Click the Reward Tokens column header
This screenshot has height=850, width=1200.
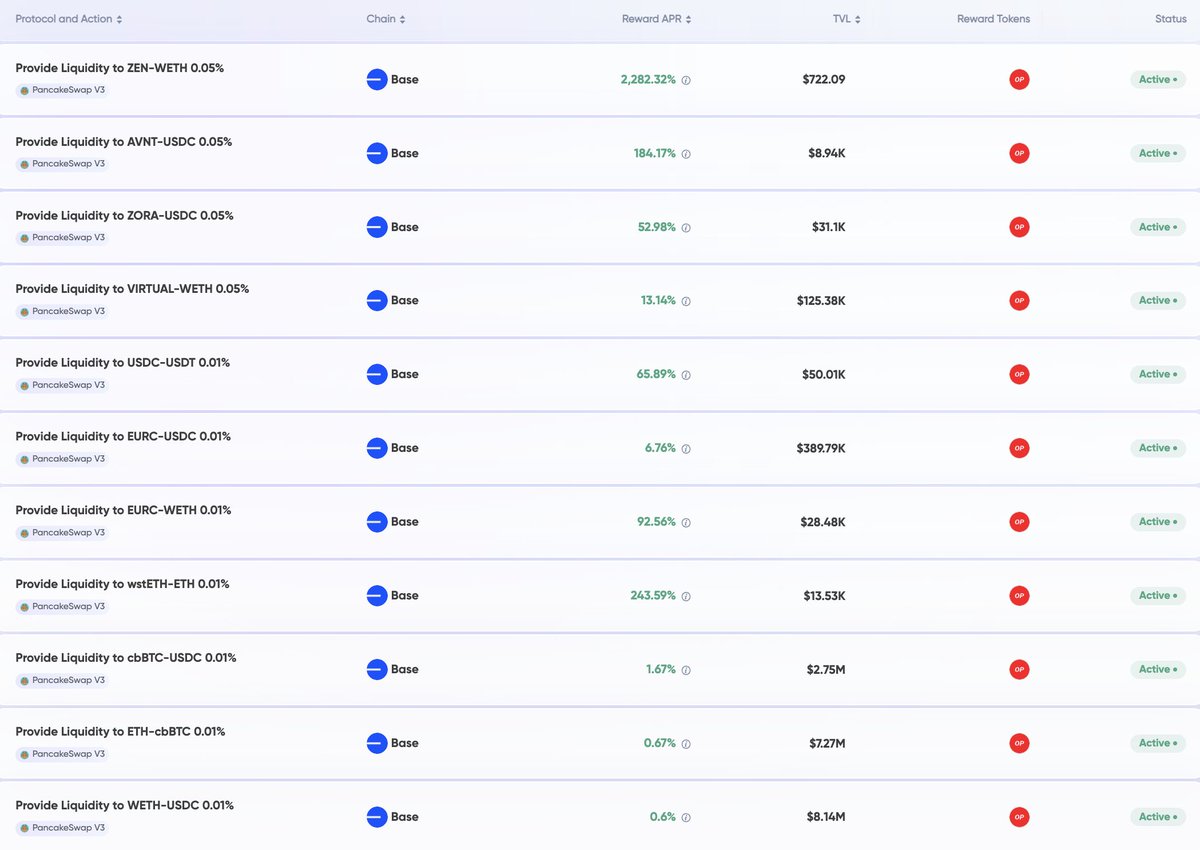point(993,19)
